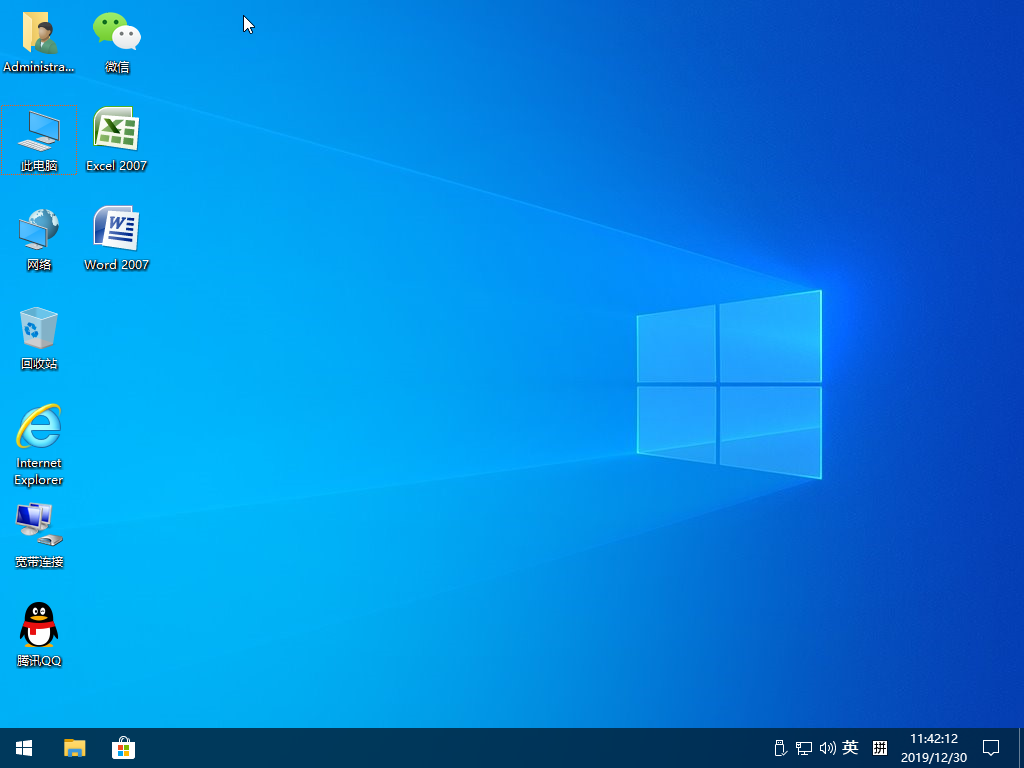This screenshot has width=1024, height=768.
Task: Click the USB safely remove tray icon
Action: (780, 748)
